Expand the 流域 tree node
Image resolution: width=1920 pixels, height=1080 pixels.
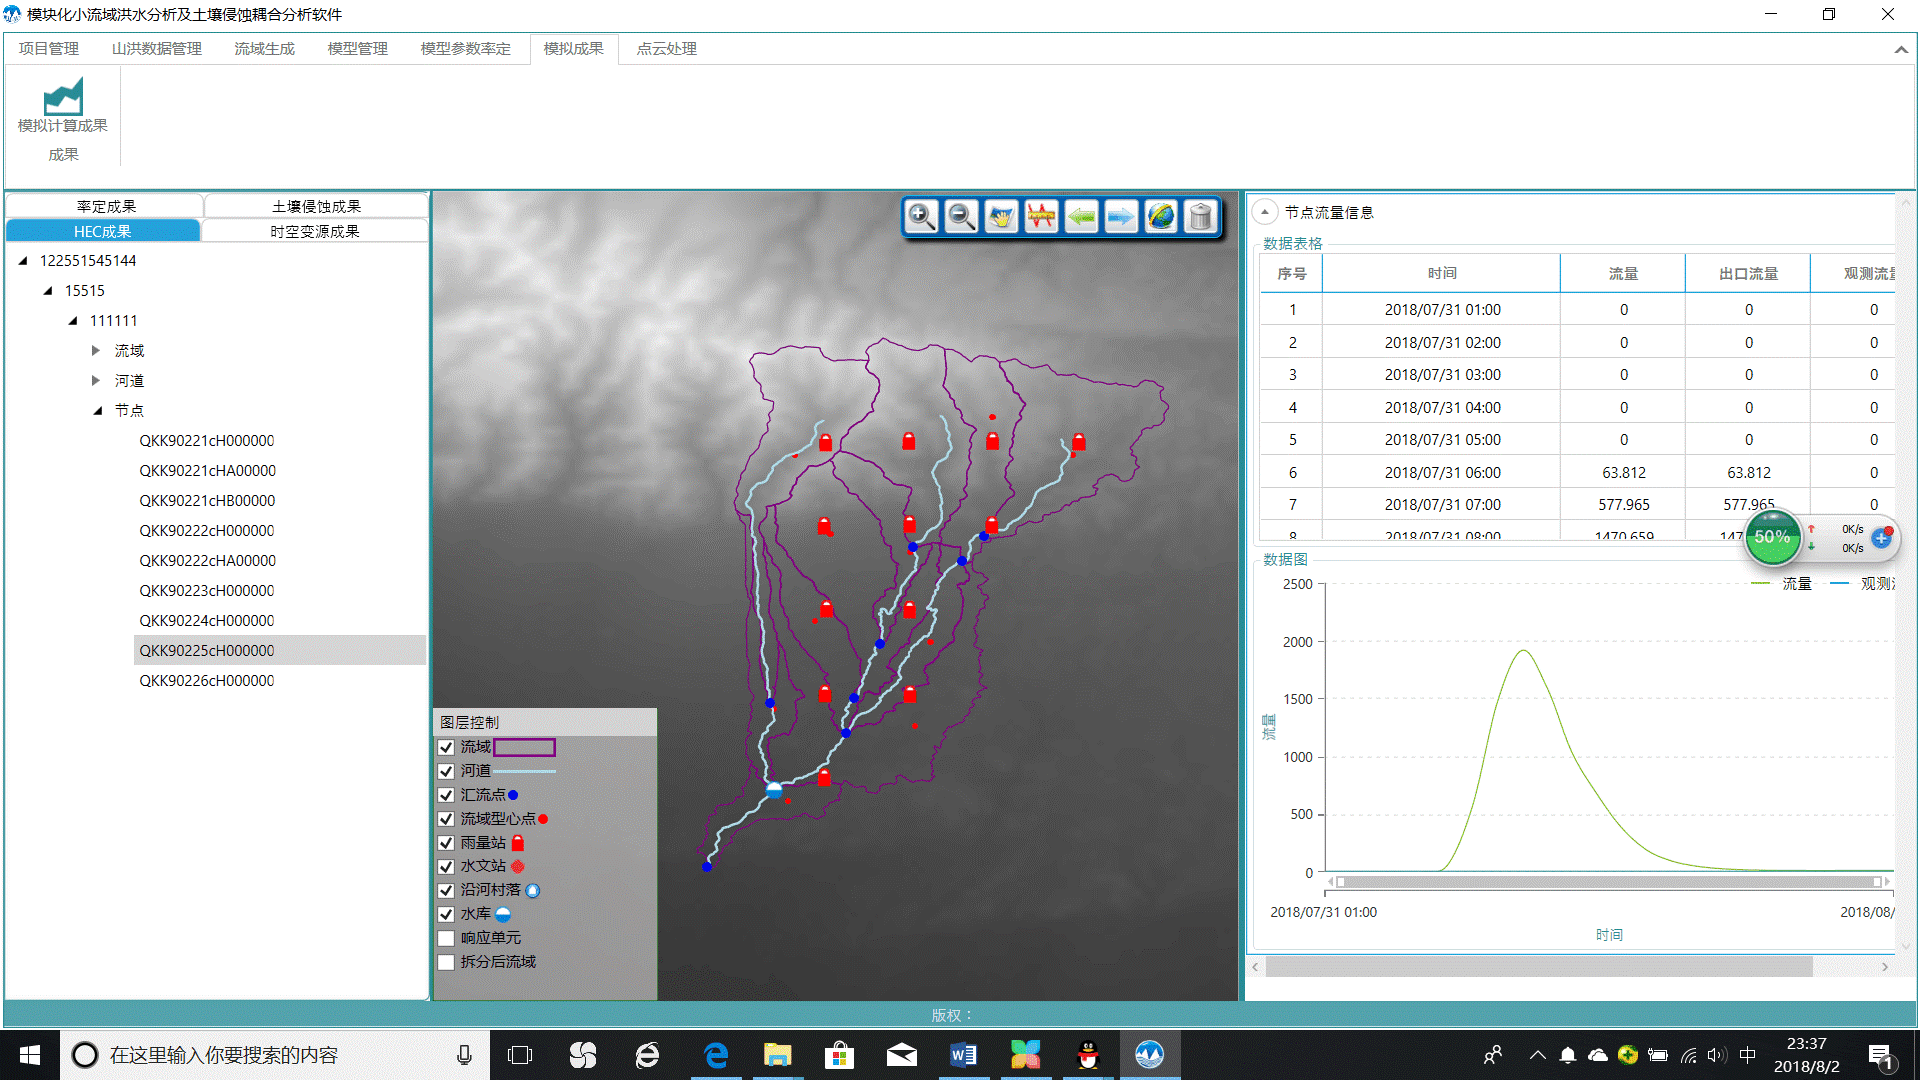(96, 351)
